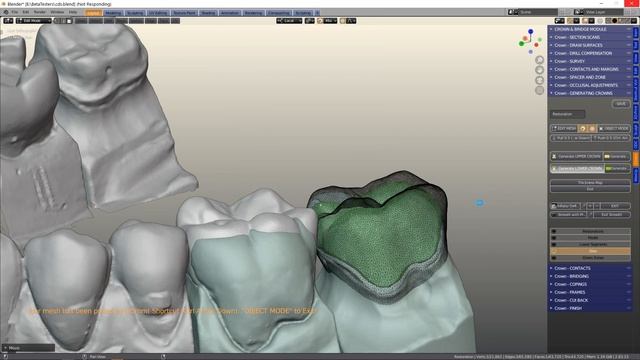This screenshot has width=640, height=360.
Task: Click the Smooth with Pr... button
Action: [x=569, y=214]
